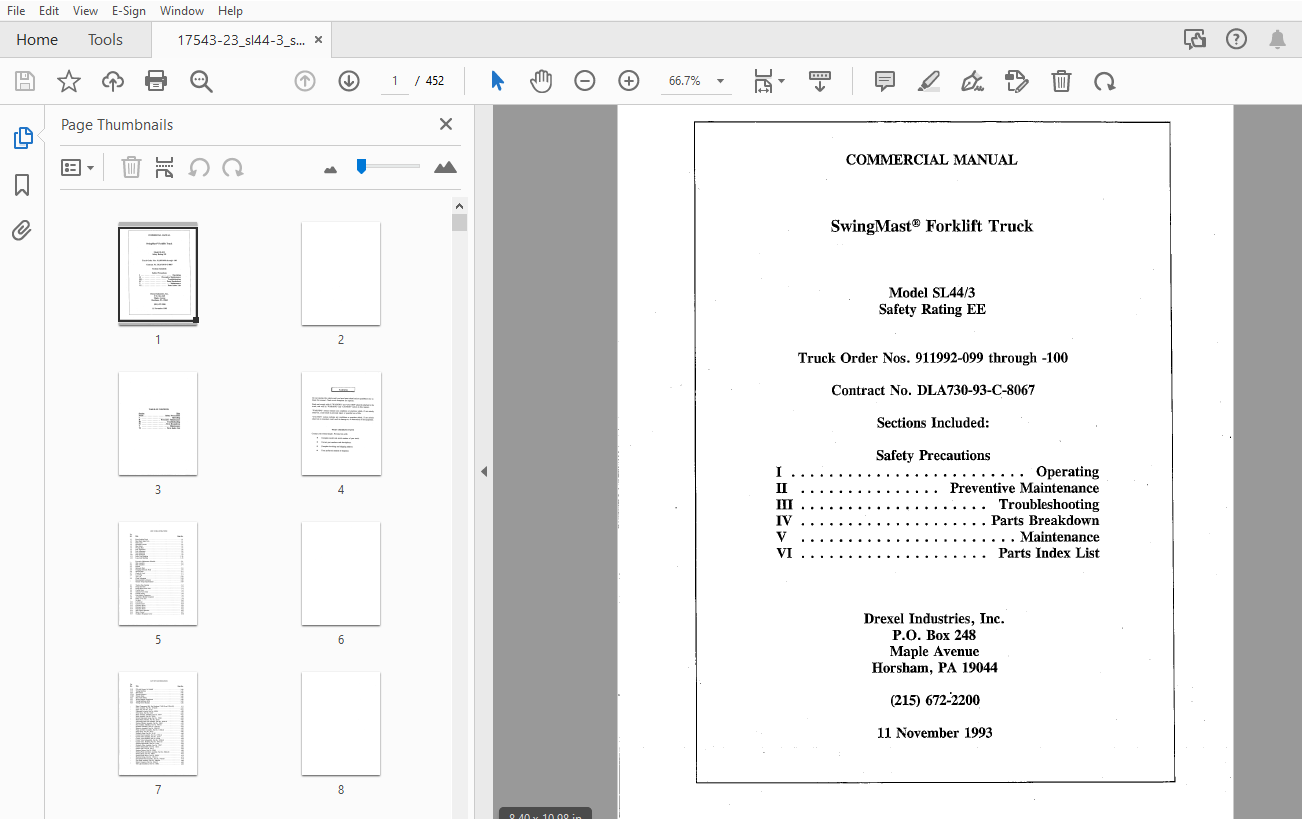Delete page with toolbar trash icon
The width and height of the screenshot is (1302, 819).
(1061, 81)
